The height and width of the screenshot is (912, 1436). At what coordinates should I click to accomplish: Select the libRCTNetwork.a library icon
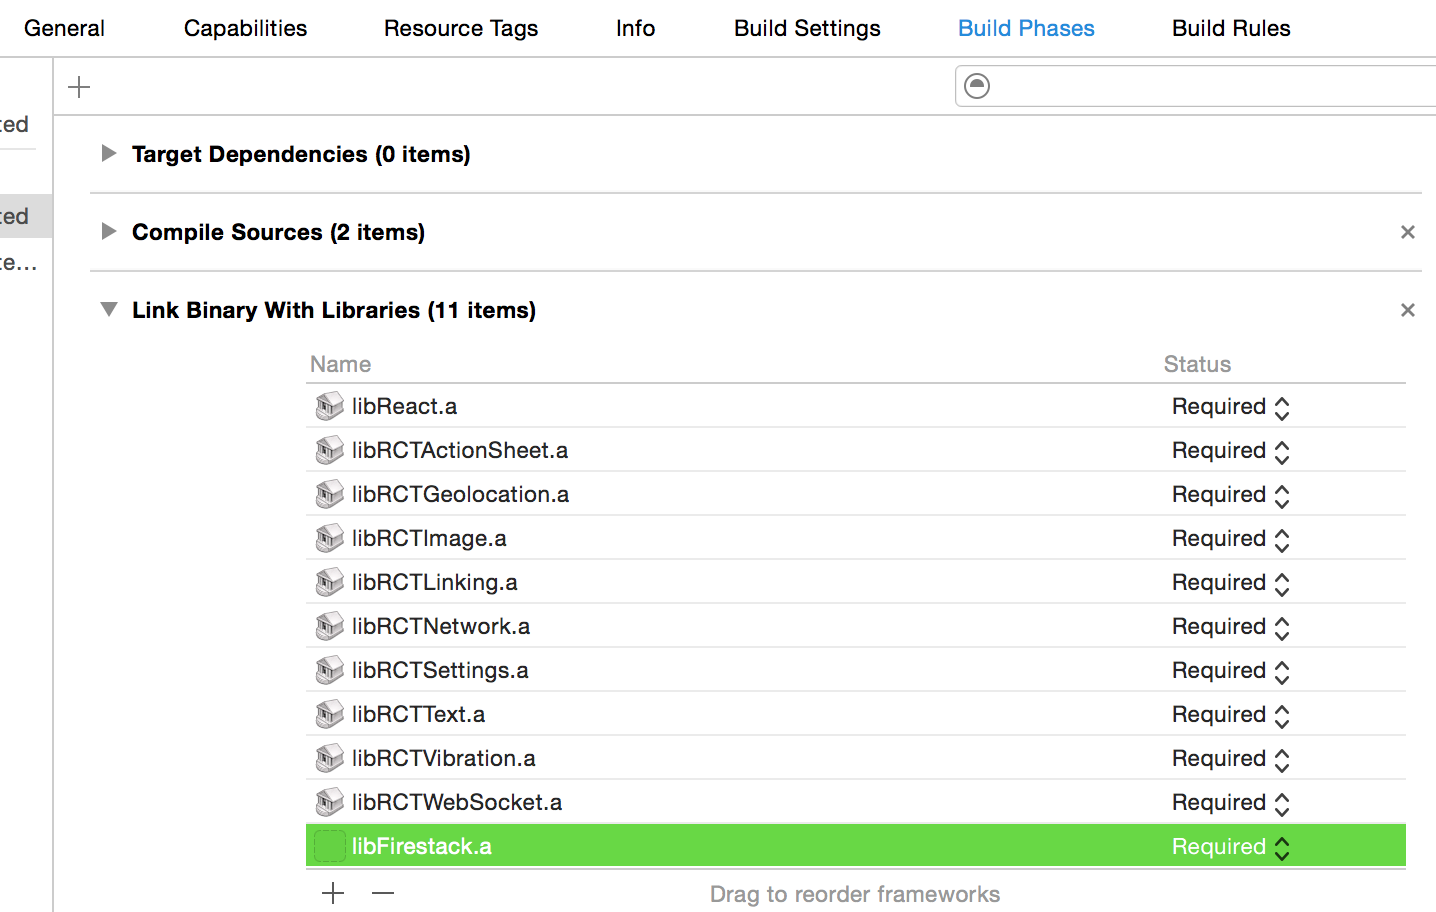pos(329,626)
